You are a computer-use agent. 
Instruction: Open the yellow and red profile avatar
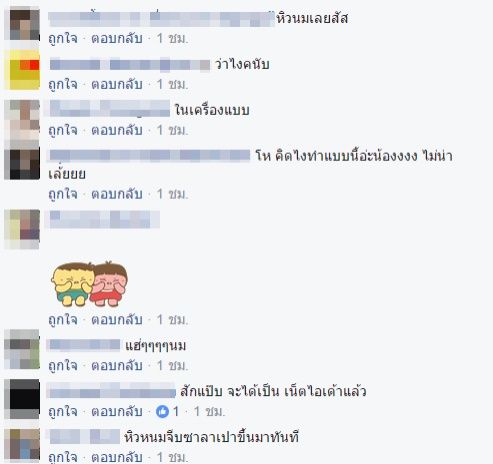(24, 70)
